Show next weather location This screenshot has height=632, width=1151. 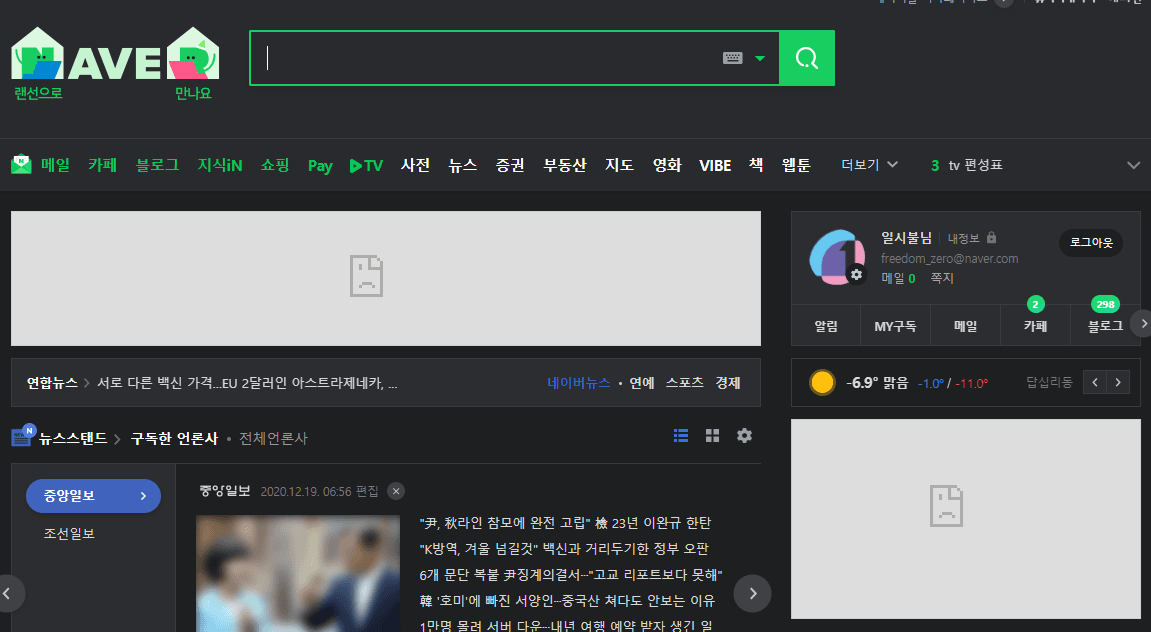pos(1118,382)
